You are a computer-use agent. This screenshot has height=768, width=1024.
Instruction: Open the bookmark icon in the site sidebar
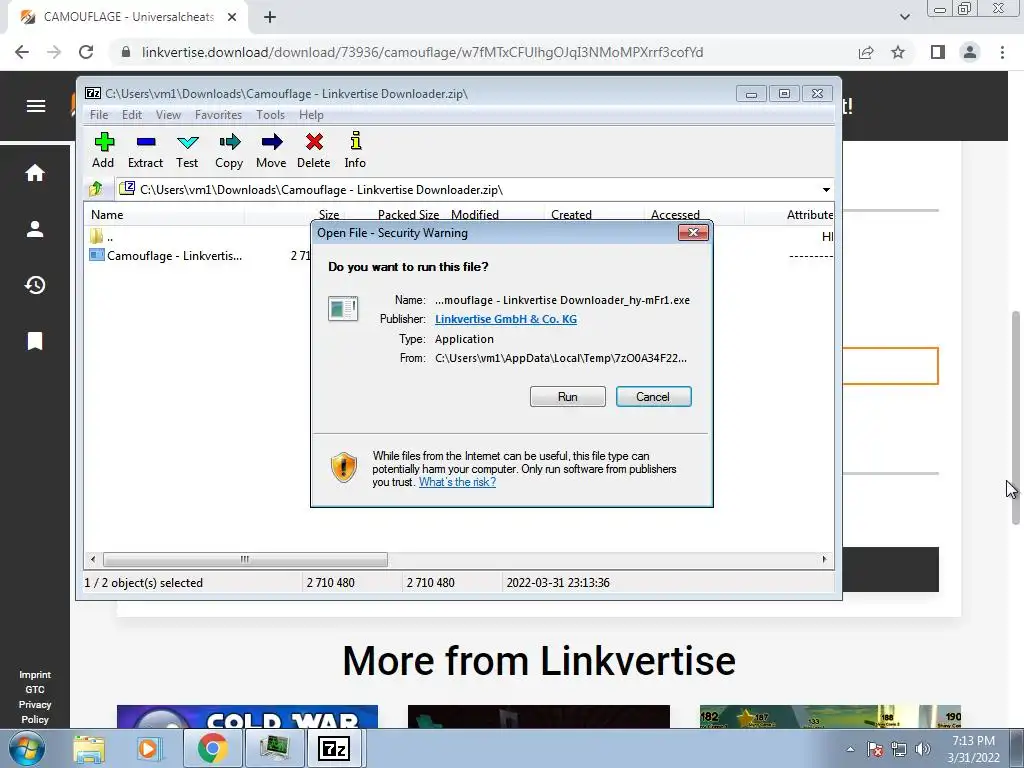35,341
